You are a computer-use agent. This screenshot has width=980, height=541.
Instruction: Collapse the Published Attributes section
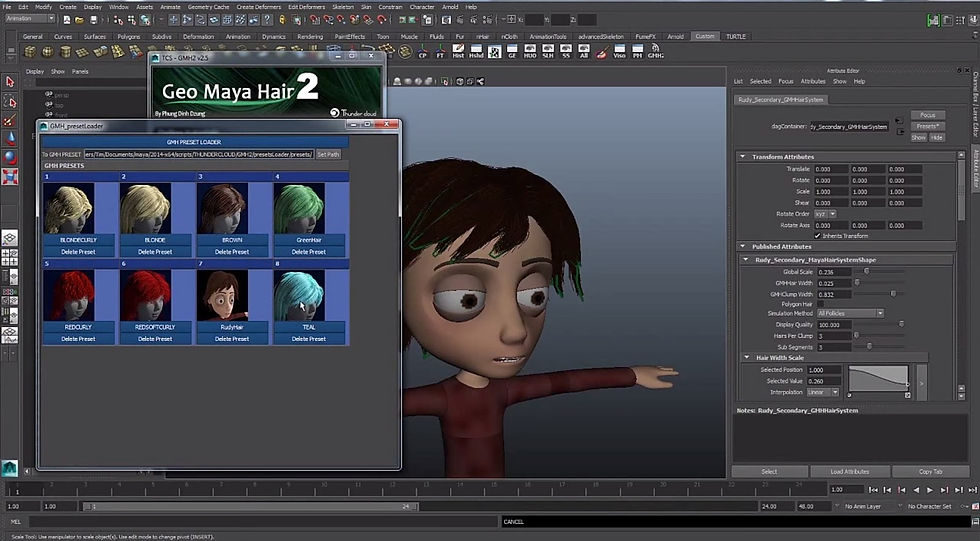(742, 247)
